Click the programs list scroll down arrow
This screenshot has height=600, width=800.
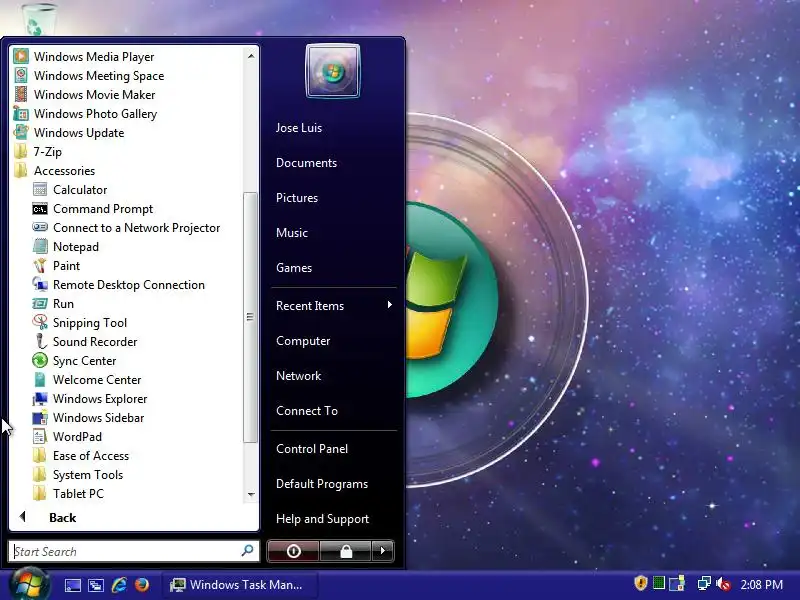coord(251,494)
